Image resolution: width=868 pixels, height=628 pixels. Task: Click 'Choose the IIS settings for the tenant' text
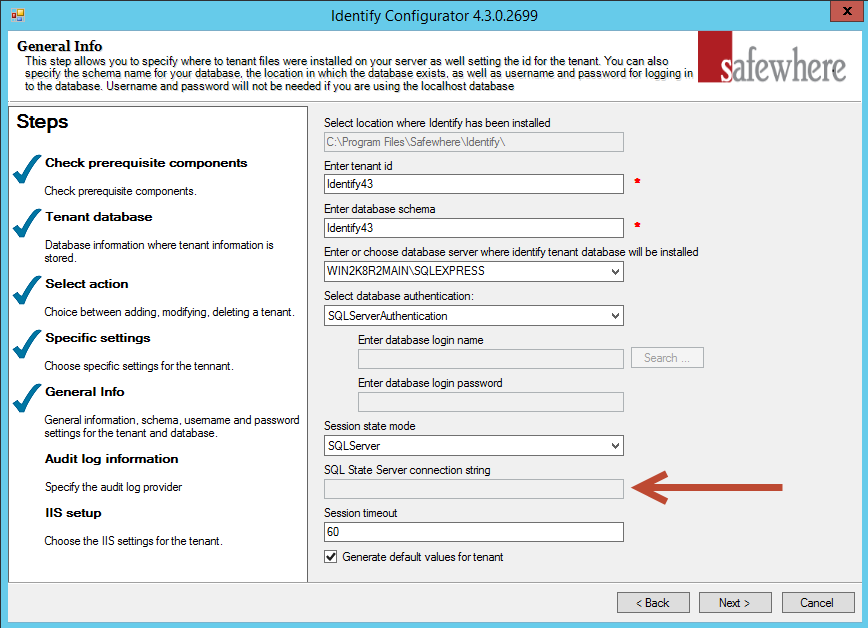133,541
